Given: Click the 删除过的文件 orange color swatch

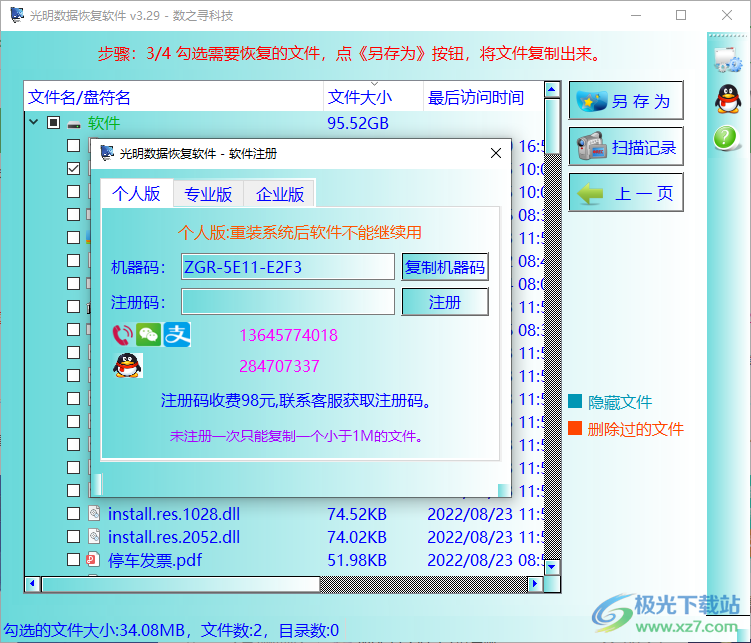Looking at the screenshot, I should pos(575,428).
